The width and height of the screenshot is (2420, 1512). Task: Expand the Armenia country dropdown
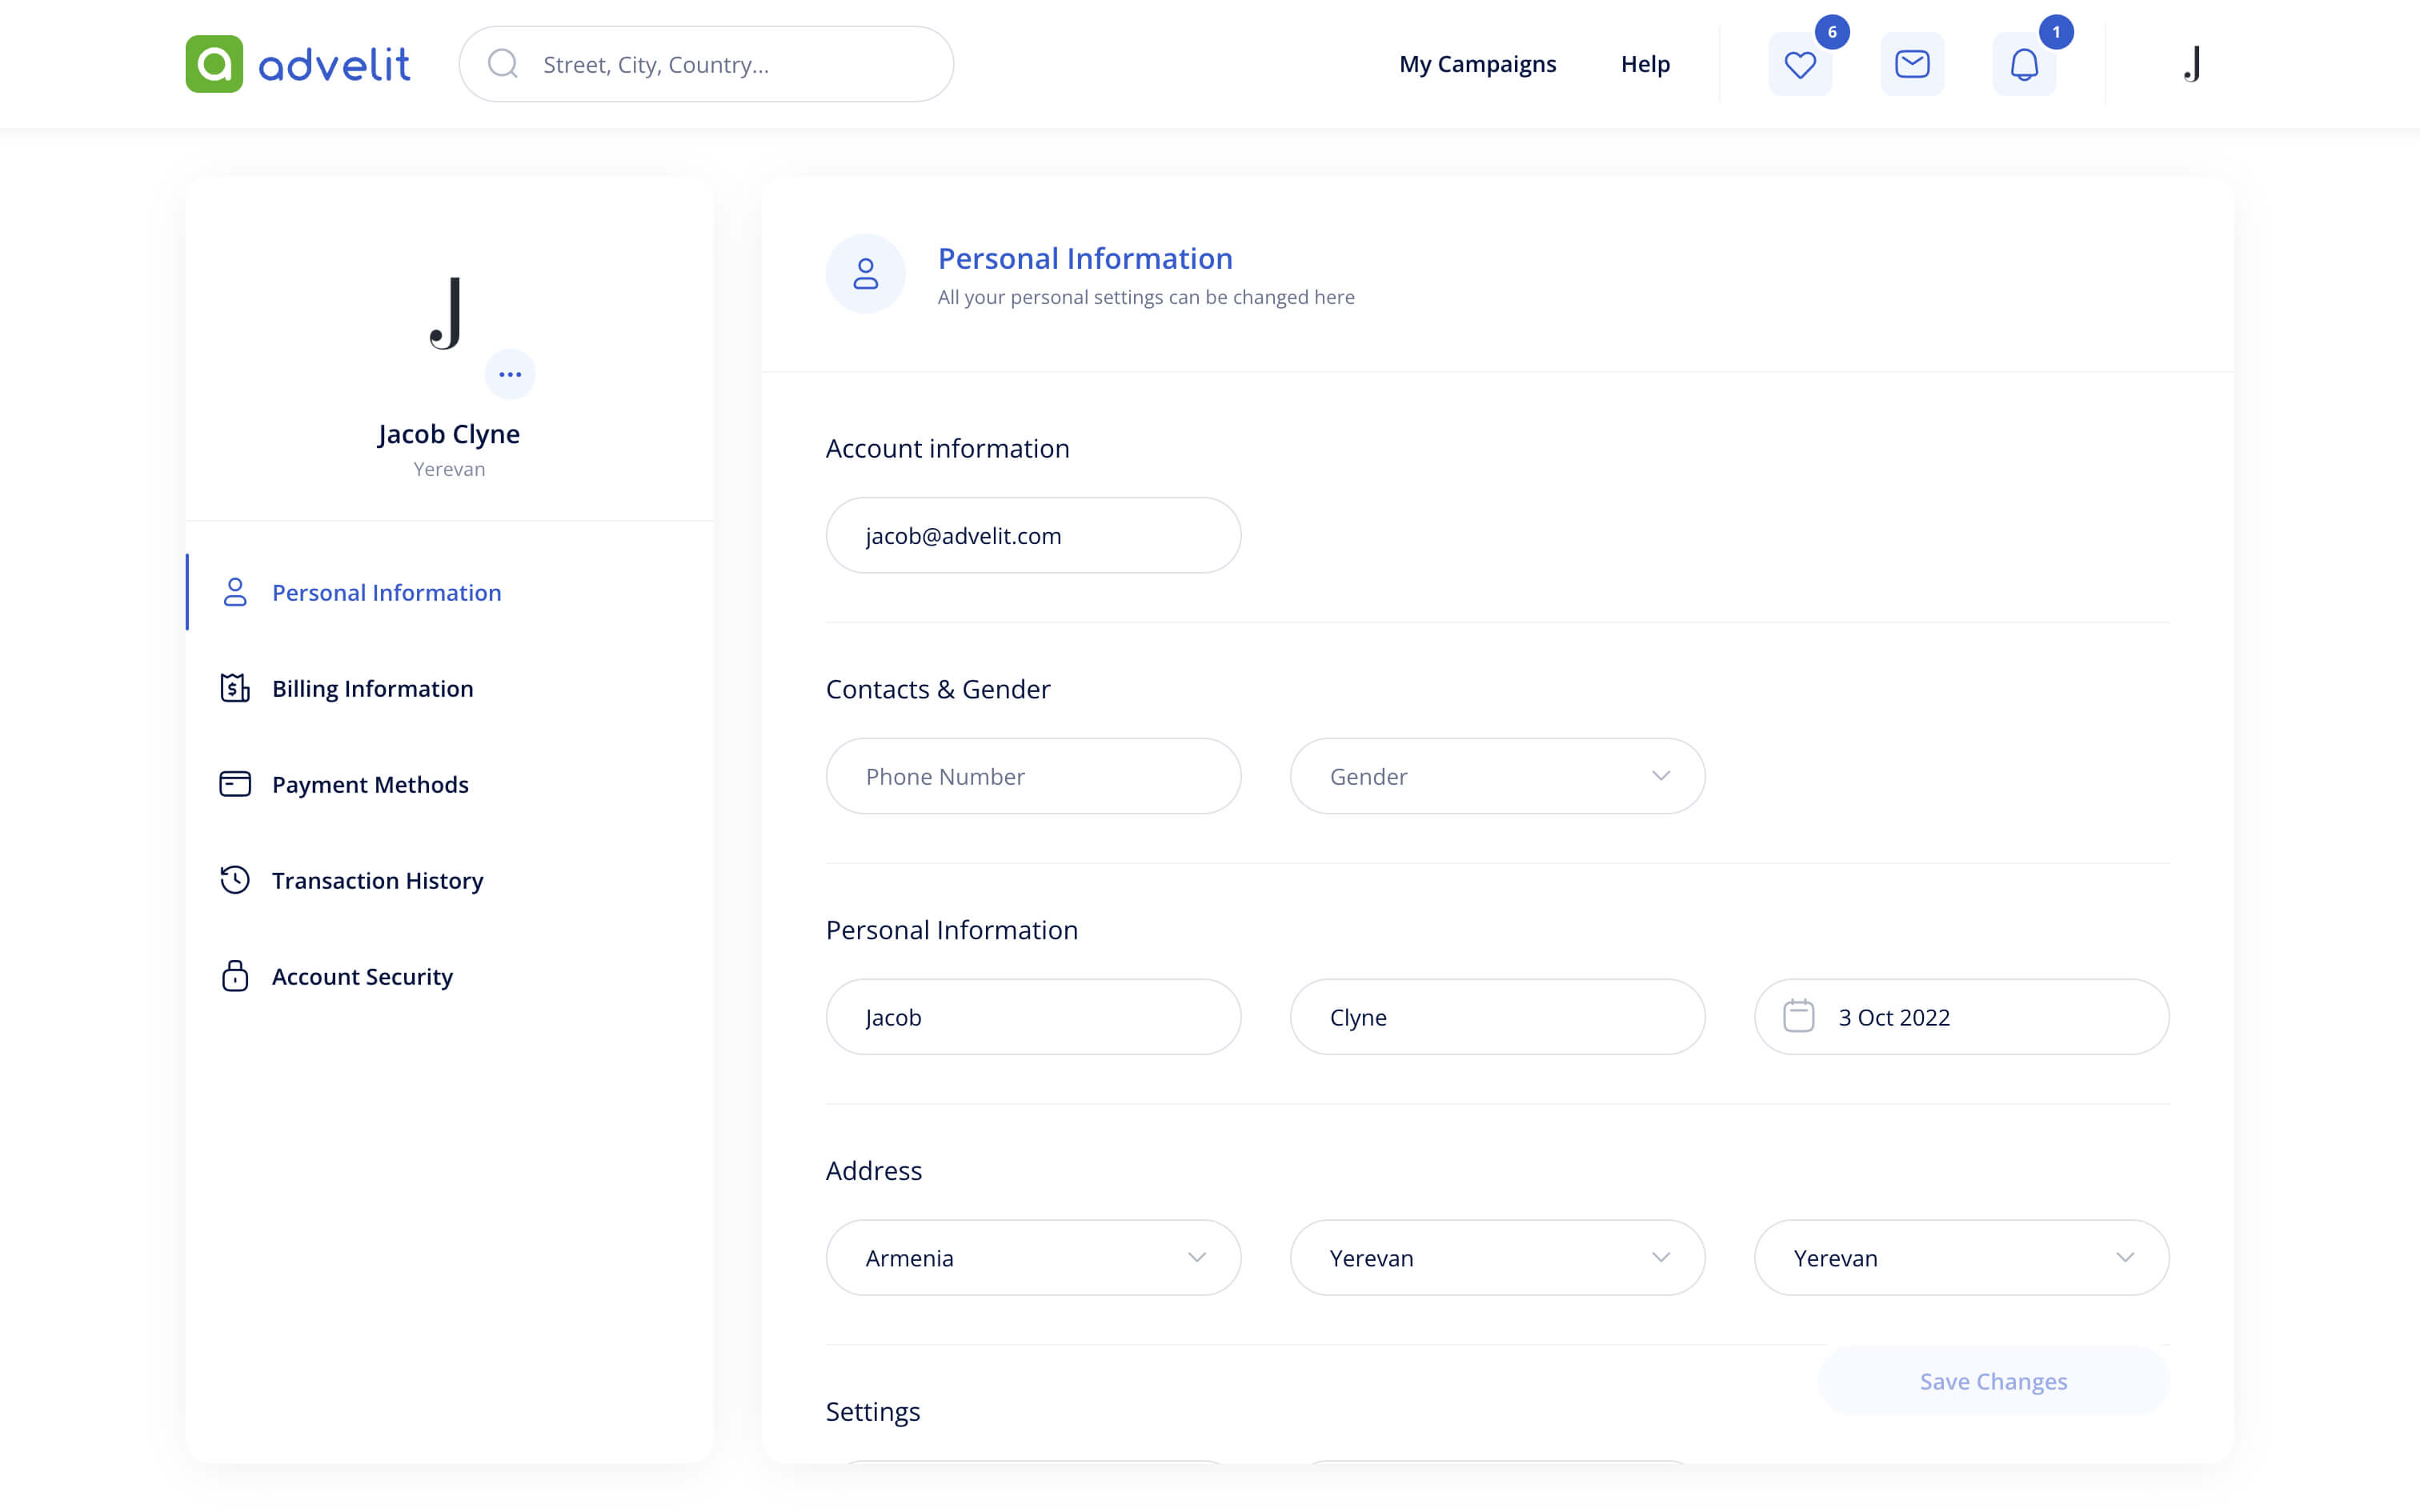pyautogui.click(x=1032, y=1257)
